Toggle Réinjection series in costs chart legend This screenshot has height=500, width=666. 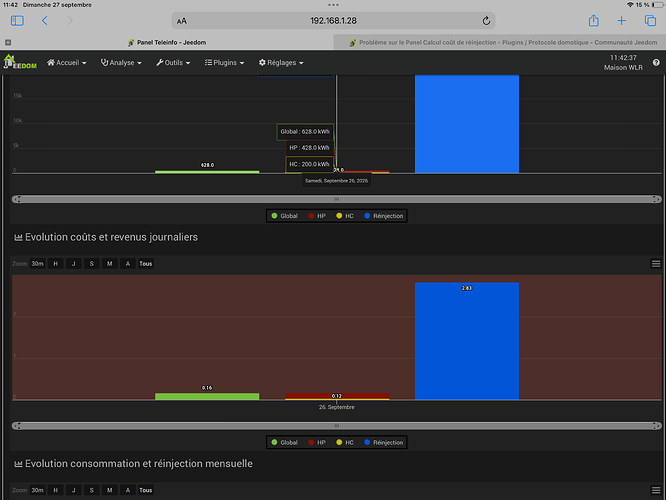pos(384,442)
